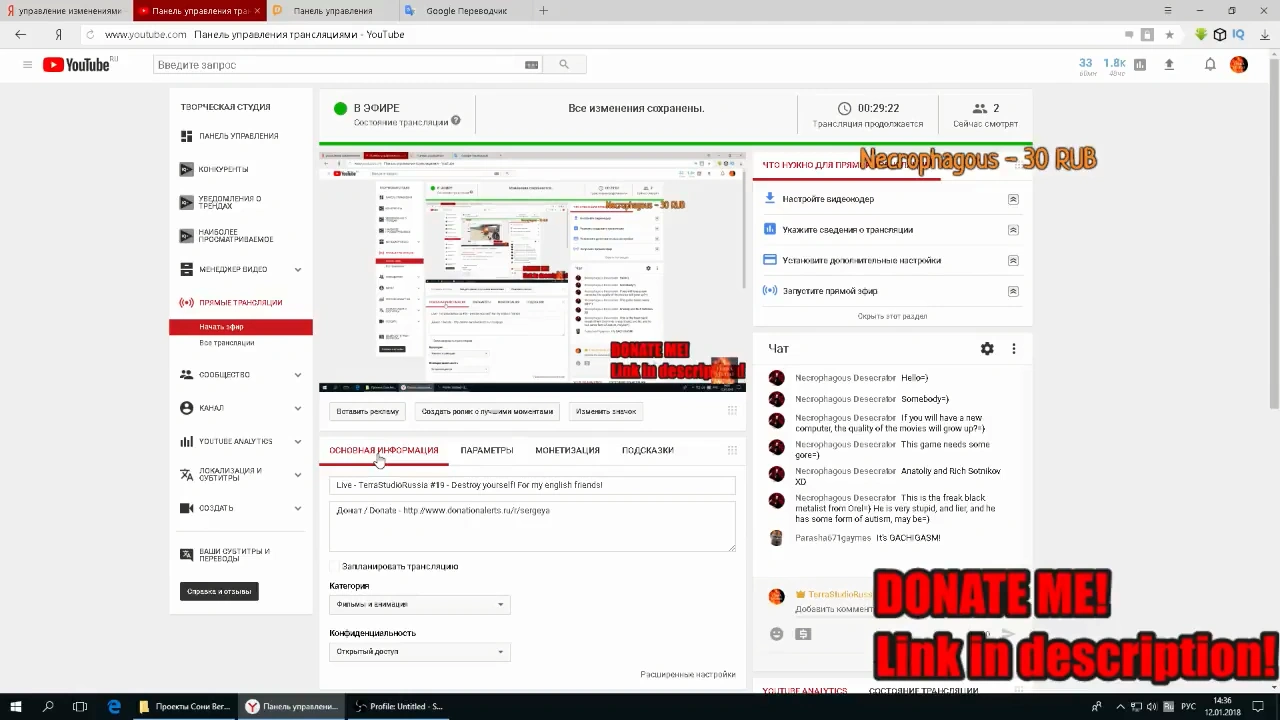Switch to the Основная информация tab
The width and height of the screenshot is (1280, 720).
pos(384,450)
